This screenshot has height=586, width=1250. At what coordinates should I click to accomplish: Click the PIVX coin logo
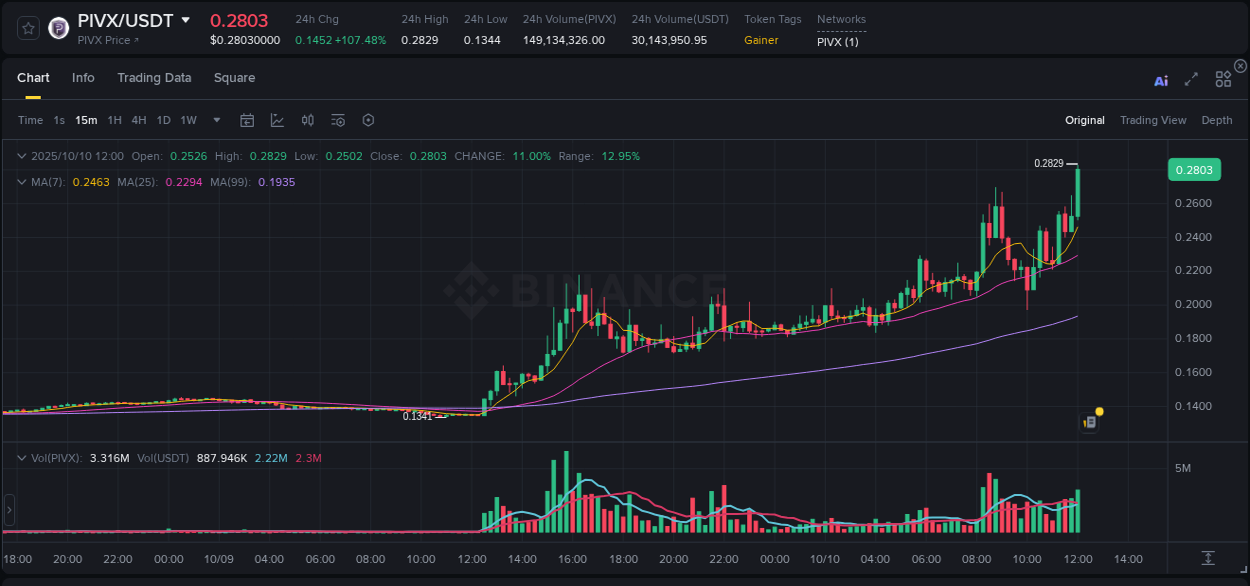pyautogui.click(x=58, y=28)
